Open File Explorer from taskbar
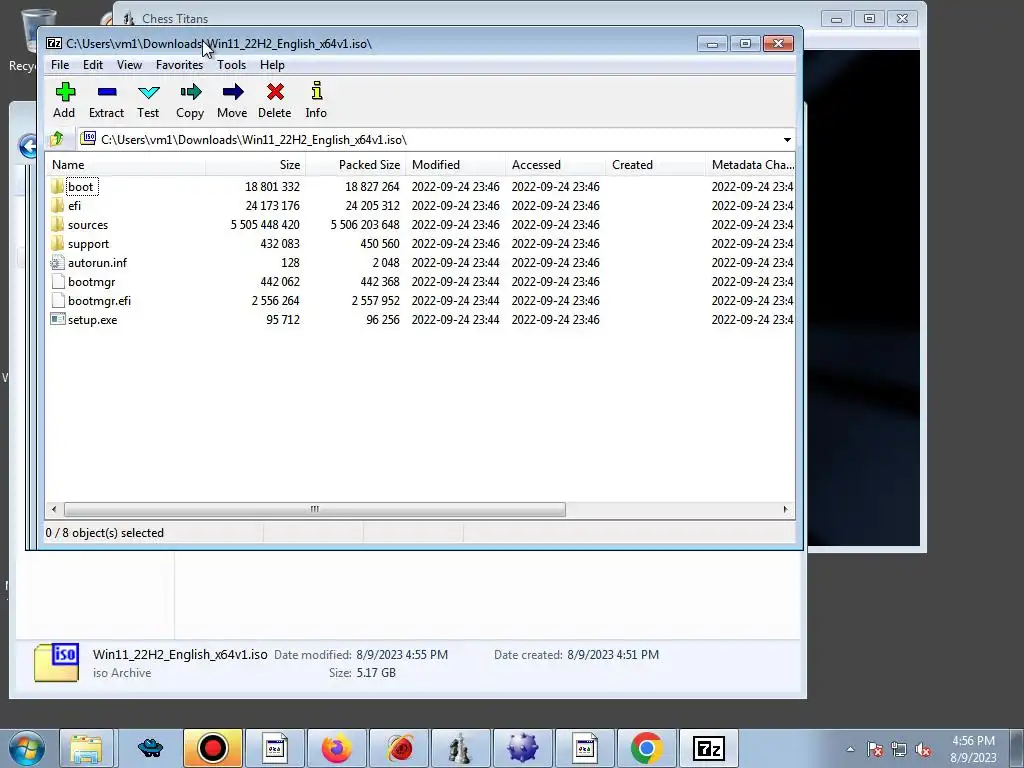The width and height of the screenshot is (1024, 768). pos(86,748)
